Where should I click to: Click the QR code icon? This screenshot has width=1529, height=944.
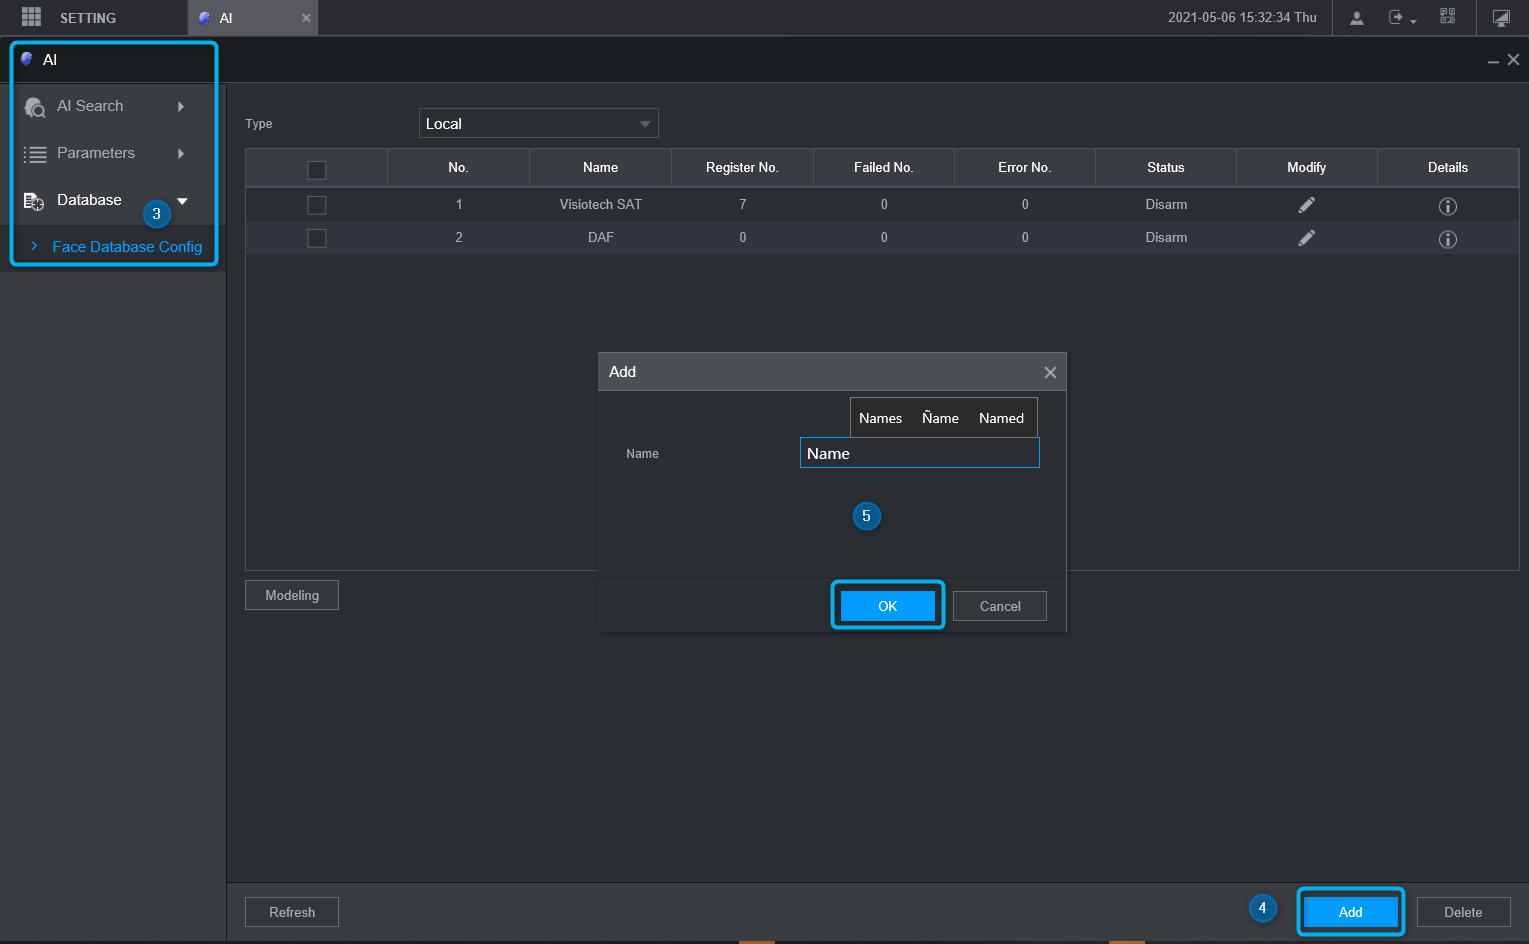(x=1447, y=16)
